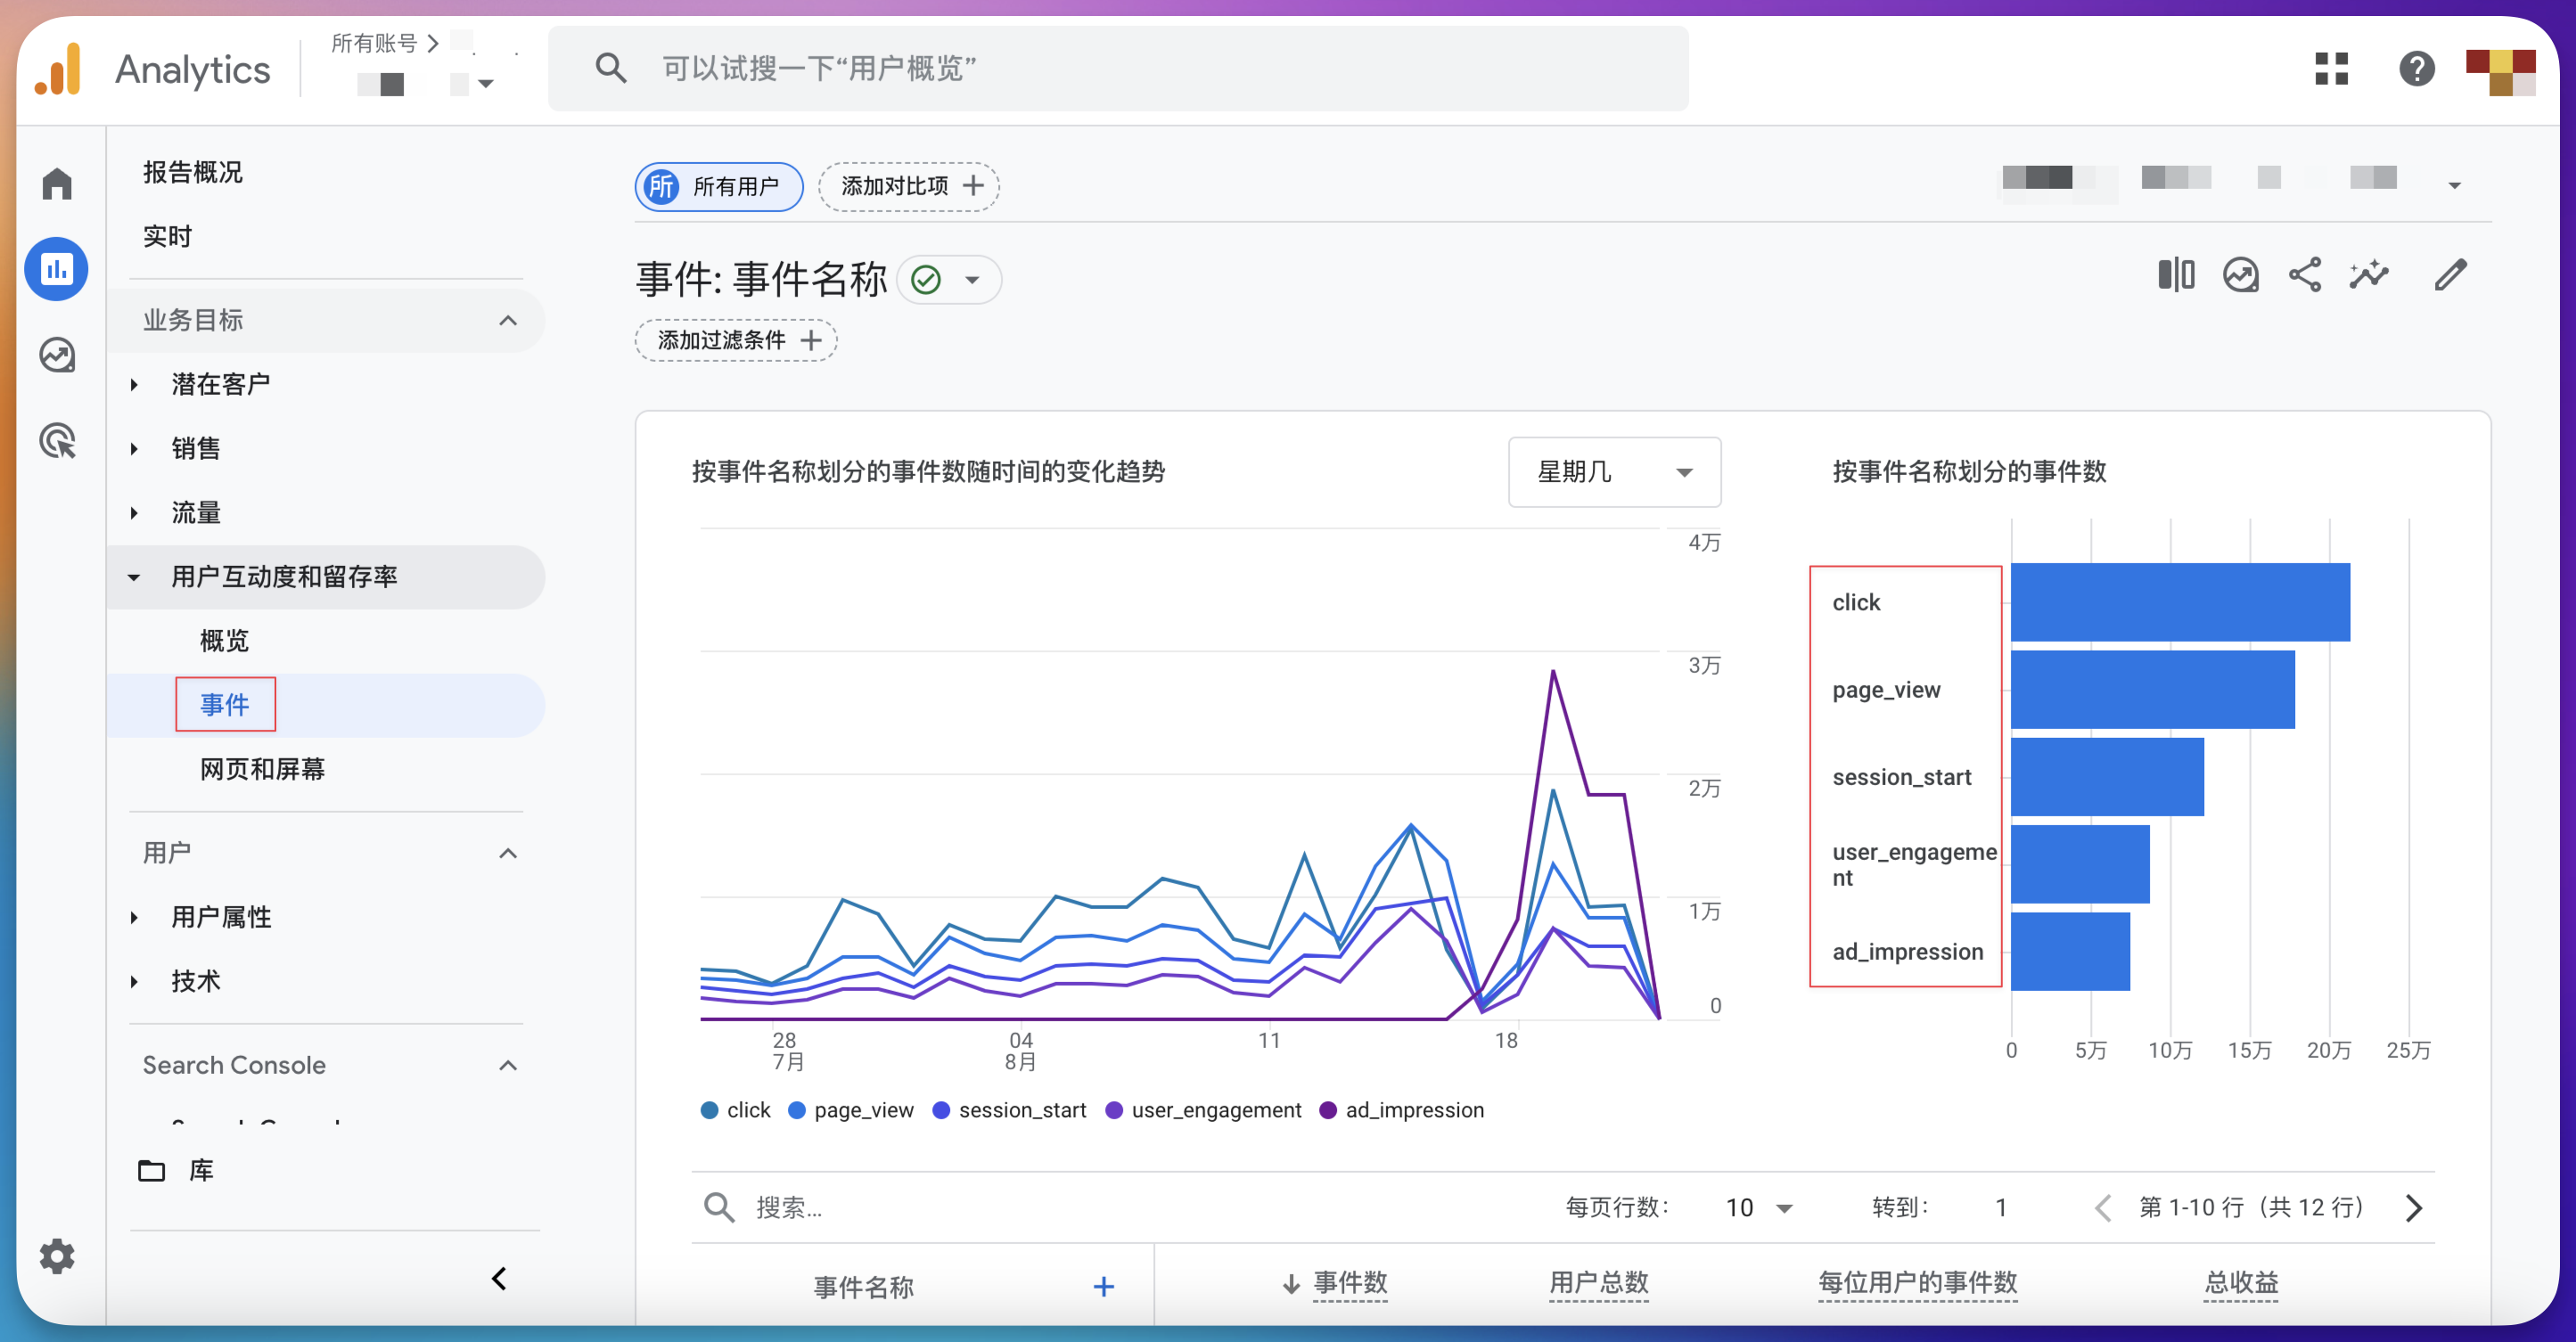The height and width of the screenshot is (1342, 2576).
Task: Open the Reports bar-chart icon in sidebar
Action: (x=57, y=269)
